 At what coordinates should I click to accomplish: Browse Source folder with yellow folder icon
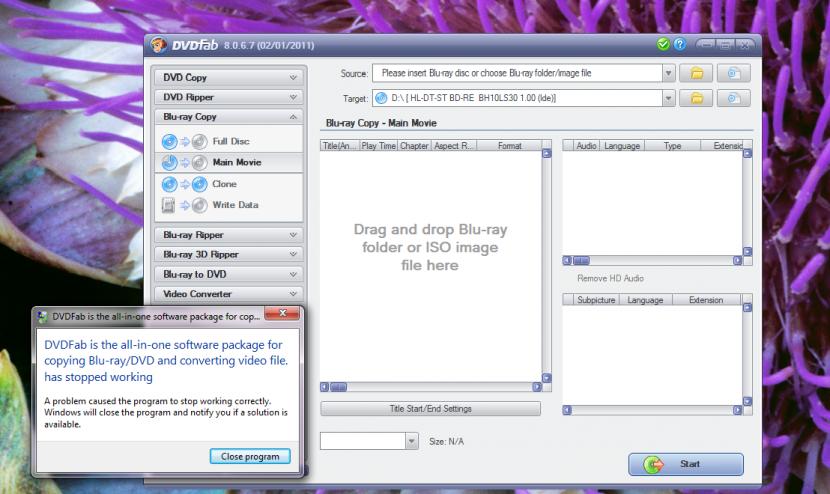[696, 73]
